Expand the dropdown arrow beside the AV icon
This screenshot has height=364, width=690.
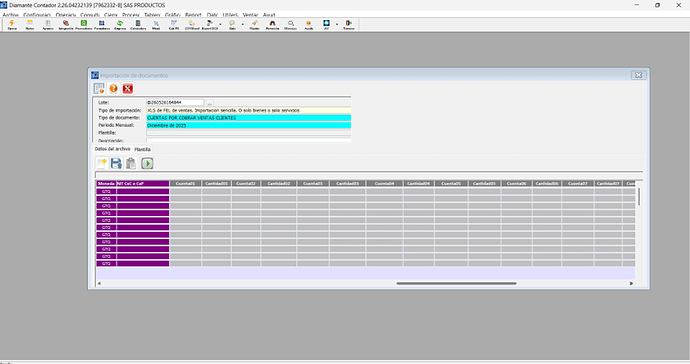coord(337,25)
